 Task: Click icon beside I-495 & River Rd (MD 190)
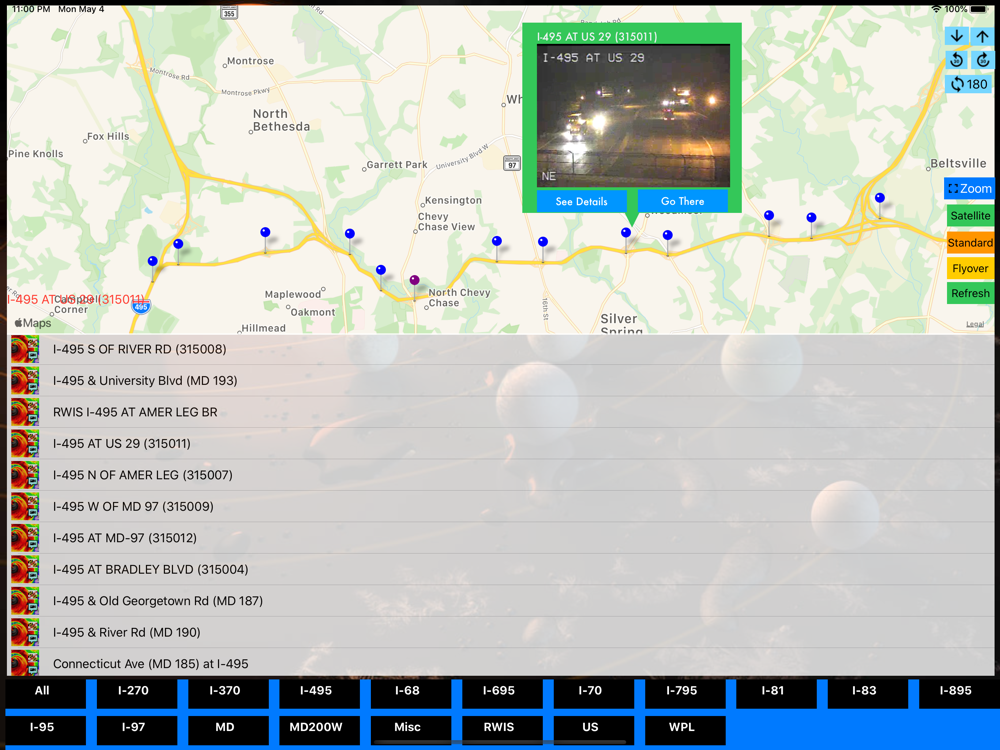(x=25, y=632)
